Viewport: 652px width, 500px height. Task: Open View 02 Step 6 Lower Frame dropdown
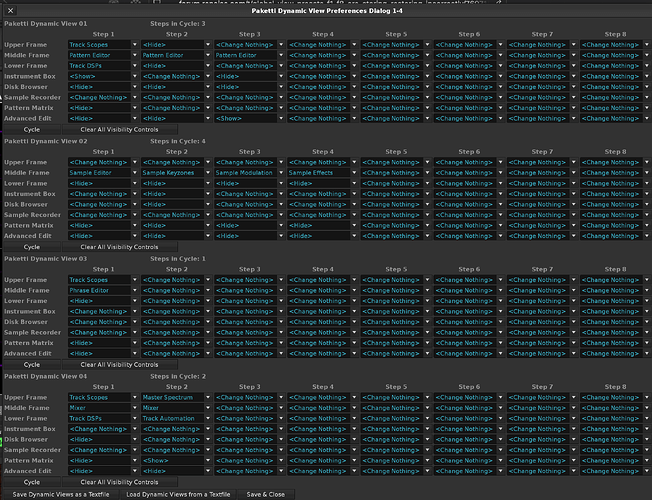[469, 183]
